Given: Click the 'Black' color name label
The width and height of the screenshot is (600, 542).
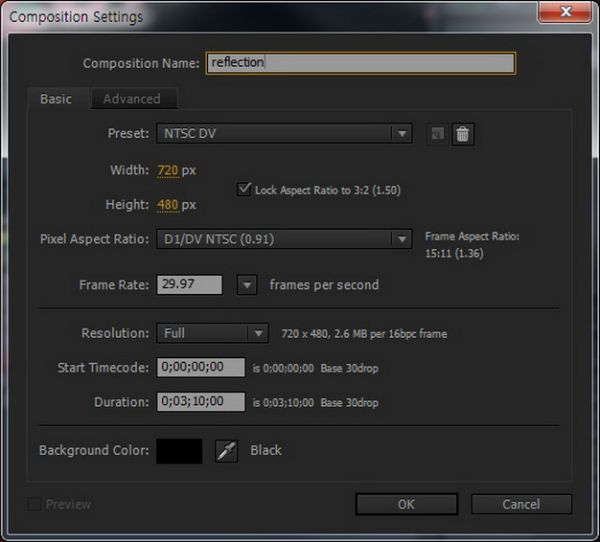Looking at the screenshot, I should tap(266, 450).
